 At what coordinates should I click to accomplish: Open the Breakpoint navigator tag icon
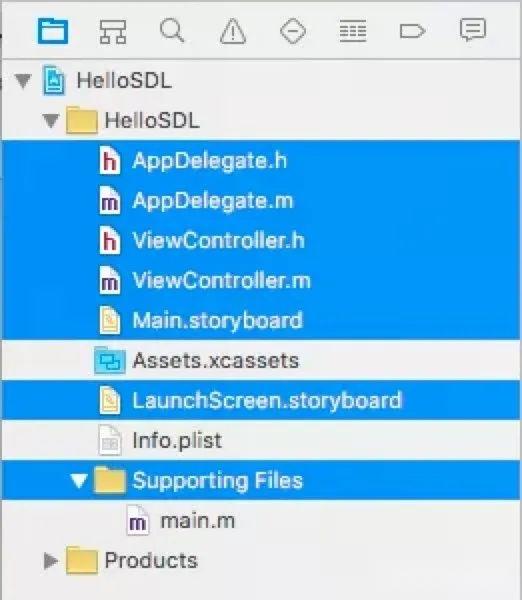[x=412, y=31]
